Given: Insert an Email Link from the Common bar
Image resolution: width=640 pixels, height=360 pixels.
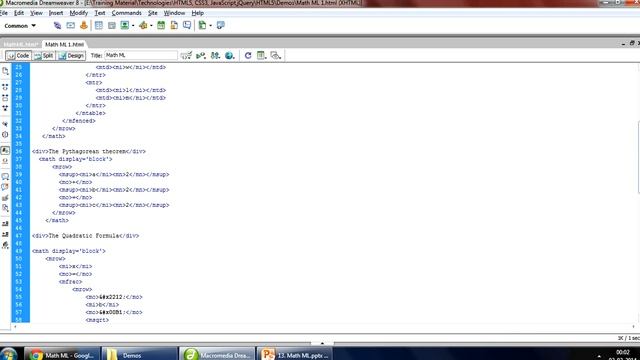Looking at the screenshot, I should [x=71, y=25].
